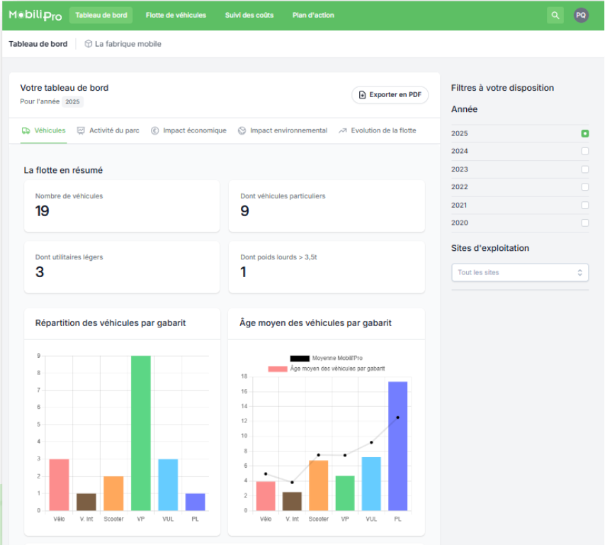
Task: Click the Dont poids lourds > 3,5t card
Action: [327, 267]
